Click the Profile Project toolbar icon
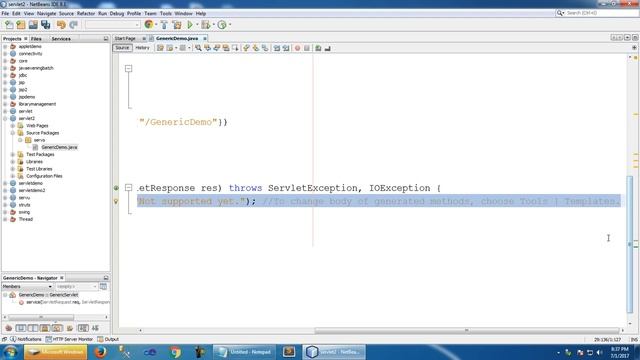The width and height of the screenshot is (640, 360). click(x=222, y=25)
